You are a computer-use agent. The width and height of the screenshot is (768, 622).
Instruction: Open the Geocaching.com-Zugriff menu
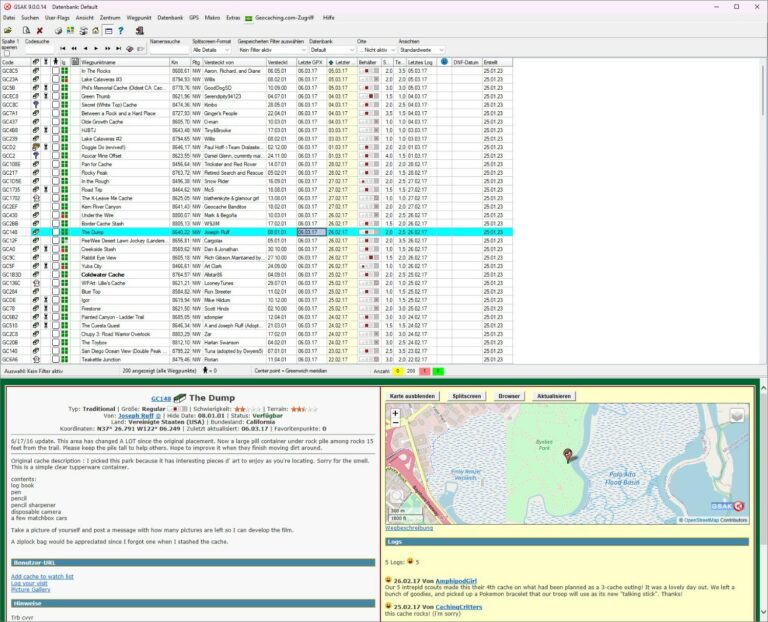(x=285, y=18)
